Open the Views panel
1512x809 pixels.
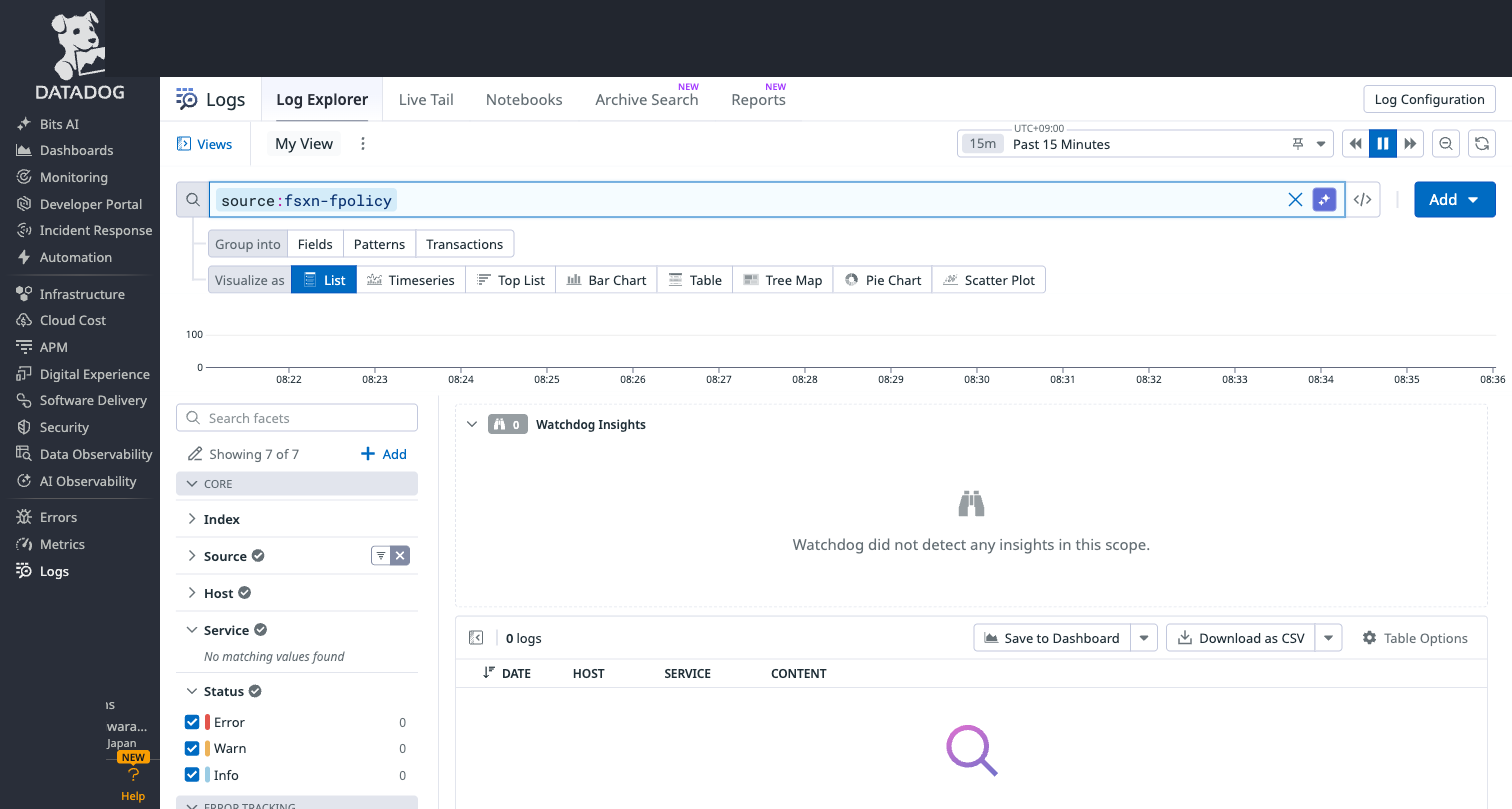(205, 144)
